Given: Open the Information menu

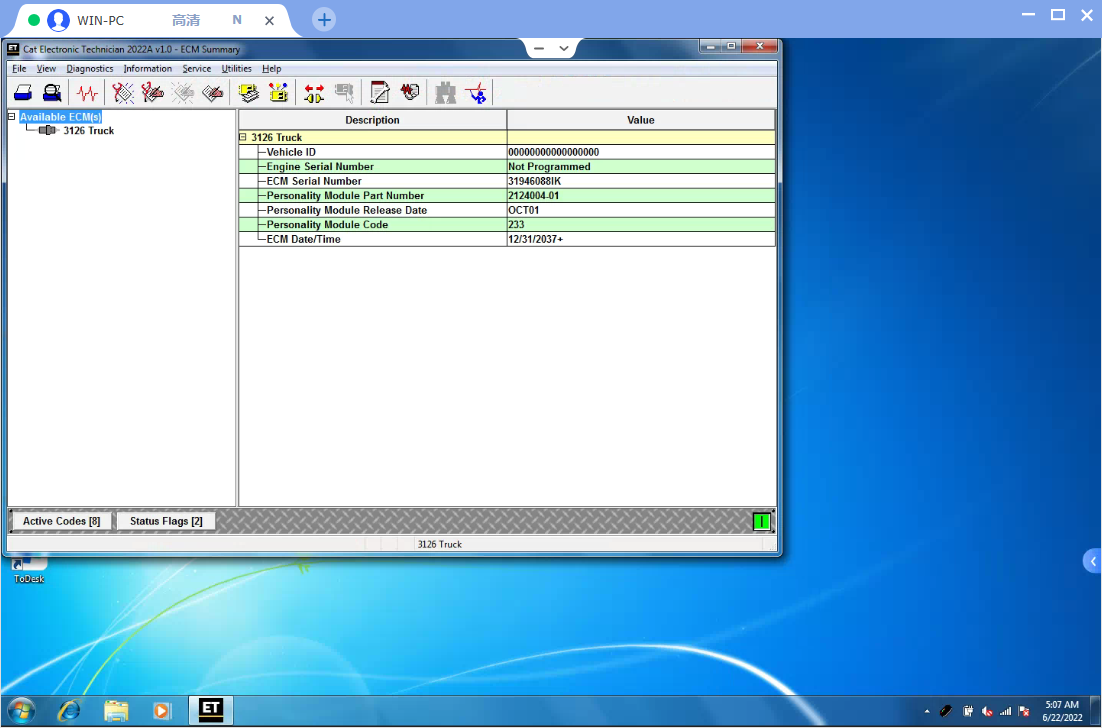Looking at the screenshot, I should point(148,68).
